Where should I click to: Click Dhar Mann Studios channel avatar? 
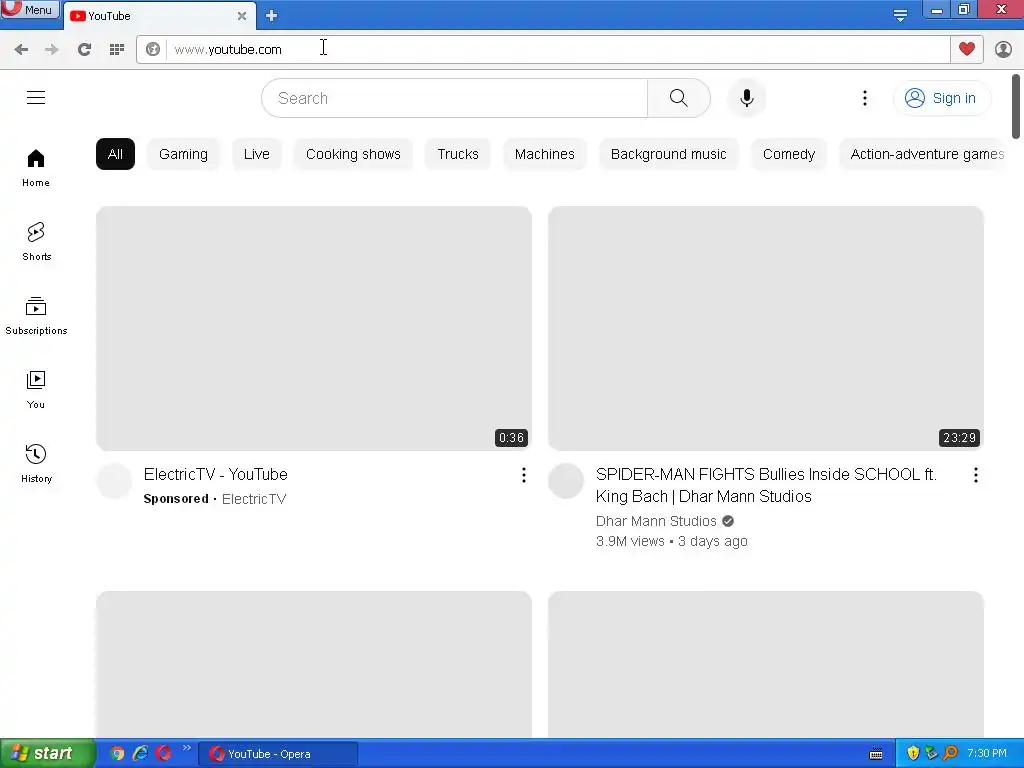click(566, 481)
